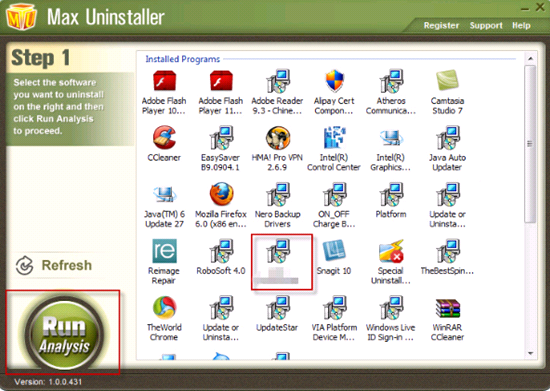Select TheWorld Chrome browser icon
Viewport: 550px width, 391px height.
[164, 308]
